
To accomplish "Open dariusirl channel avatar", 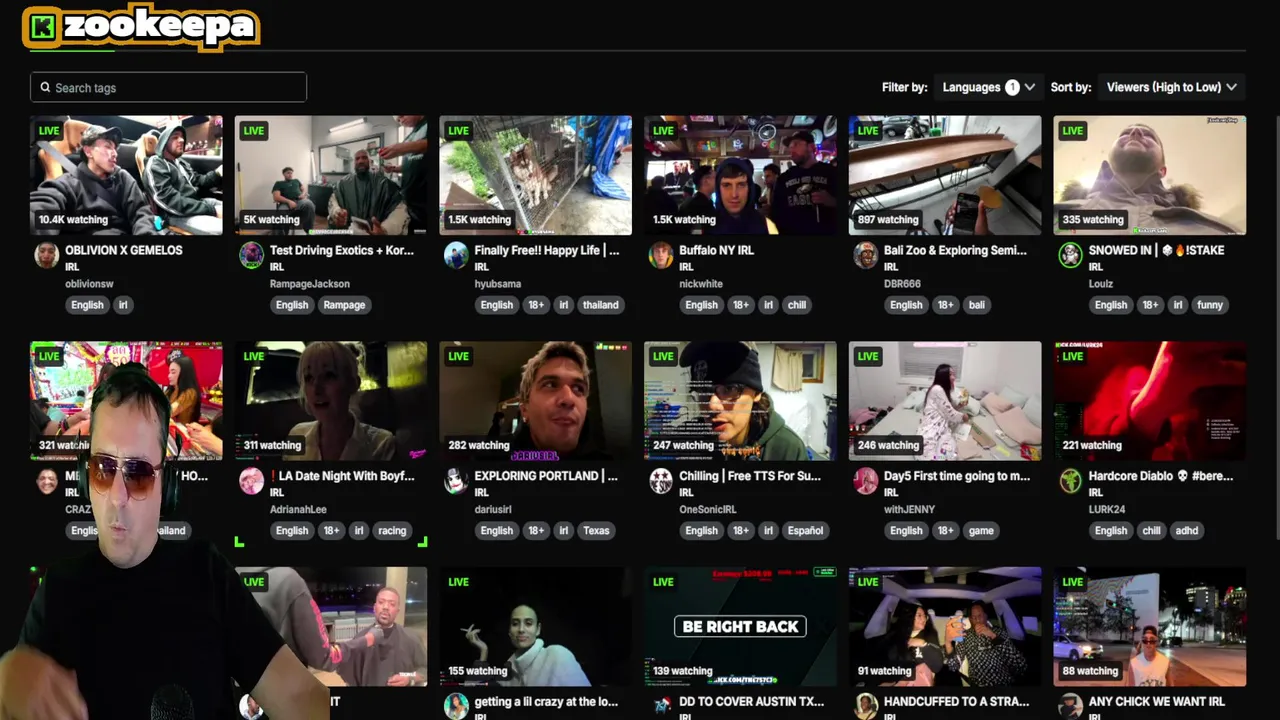I will (456, 481).
